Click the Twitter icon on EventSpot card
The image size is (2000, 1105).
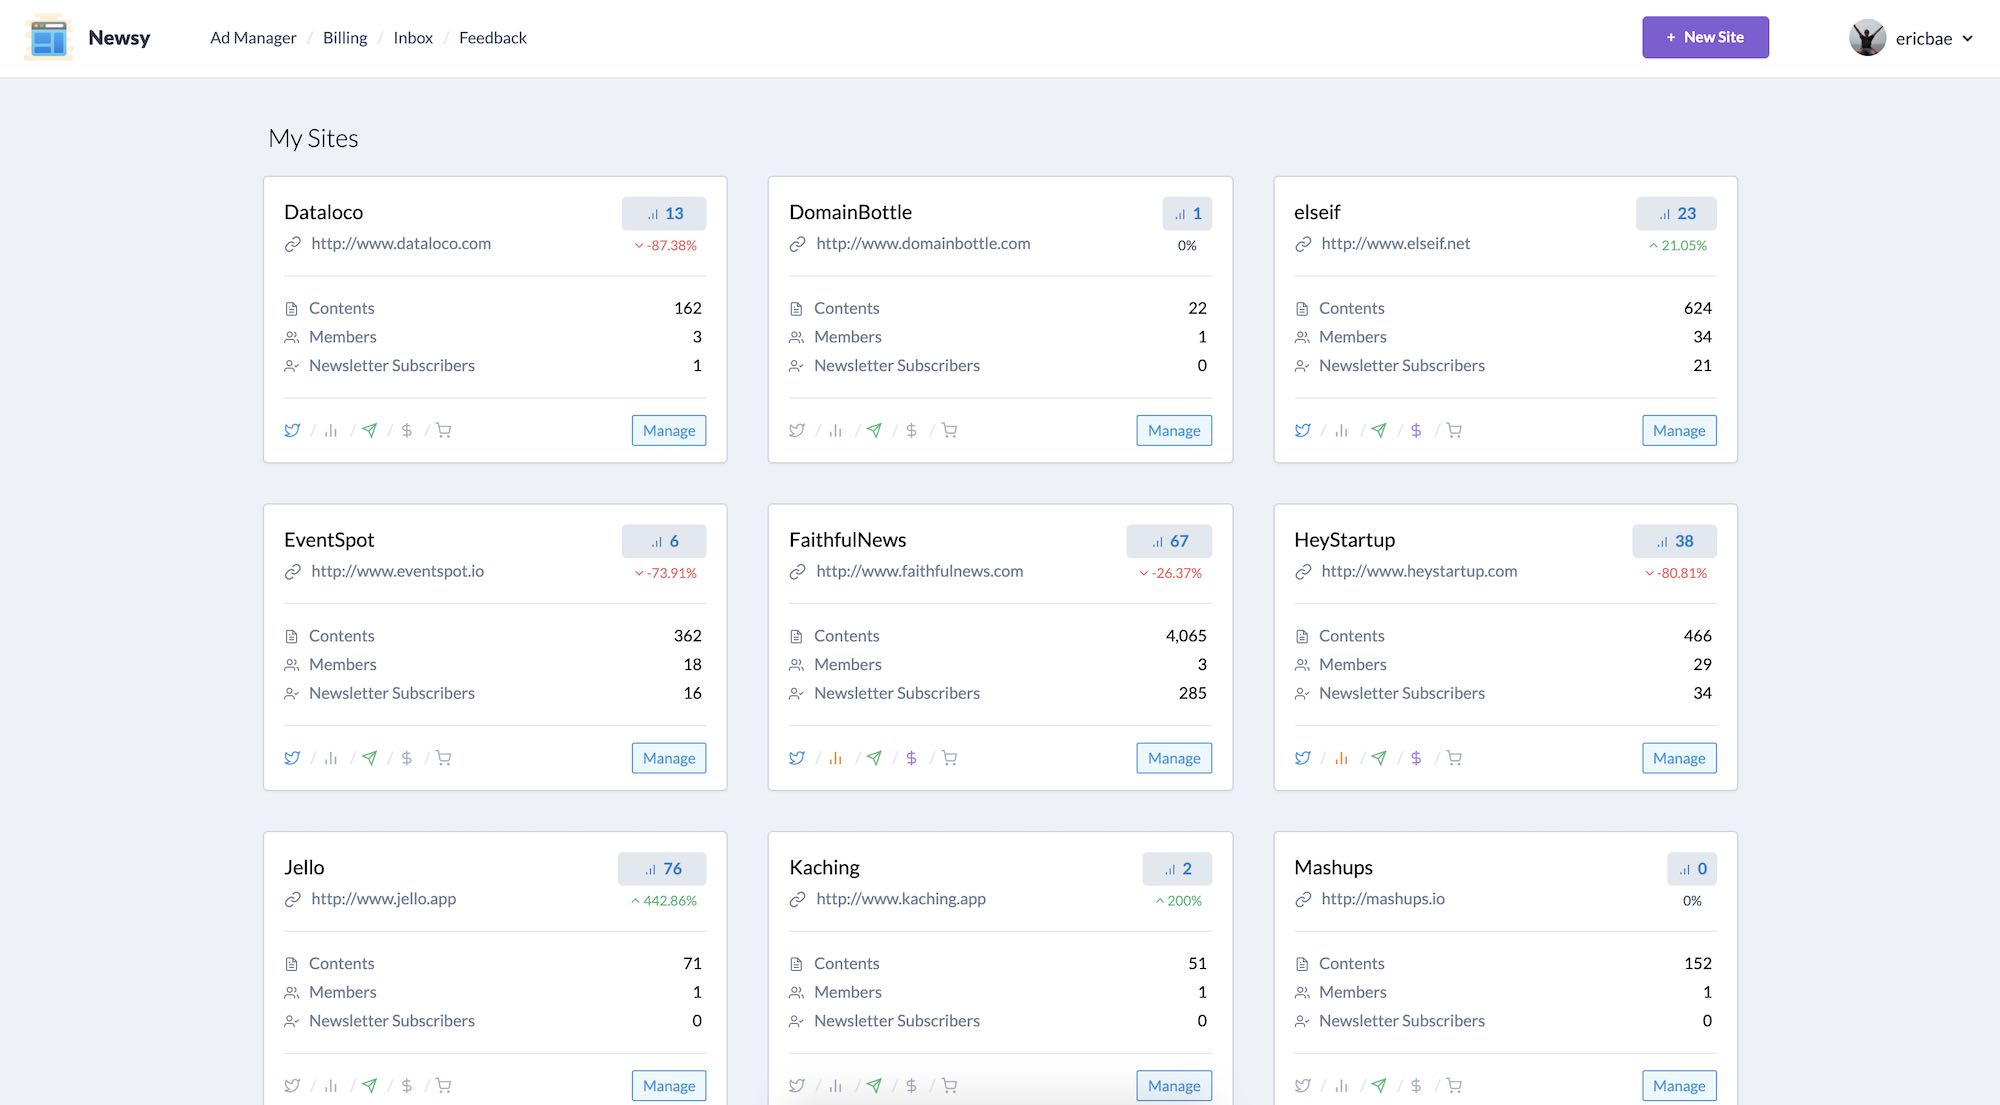click(292, 758)
